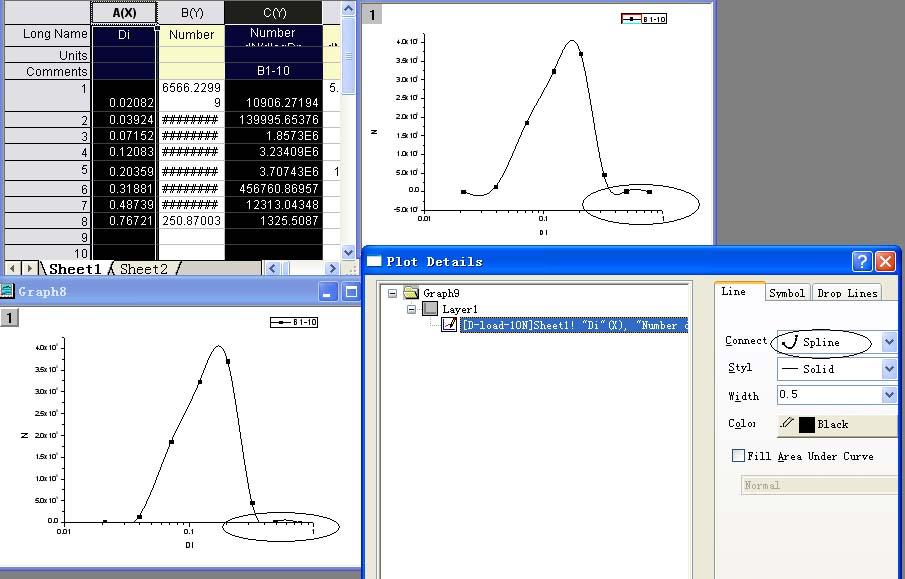The width and height of the screenshot is (905, 579).
Task: Click cell with value 3.70743E6
Action: coord(274,171)
